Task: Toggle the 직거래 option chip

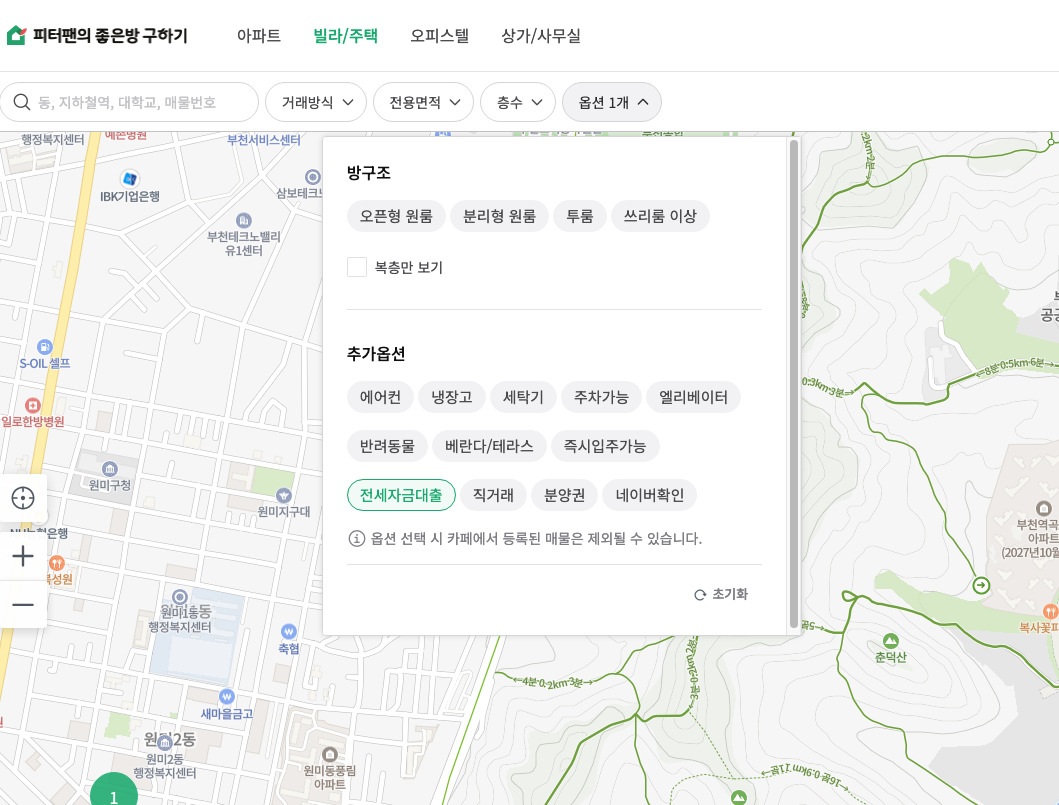Action: point(493,495)
